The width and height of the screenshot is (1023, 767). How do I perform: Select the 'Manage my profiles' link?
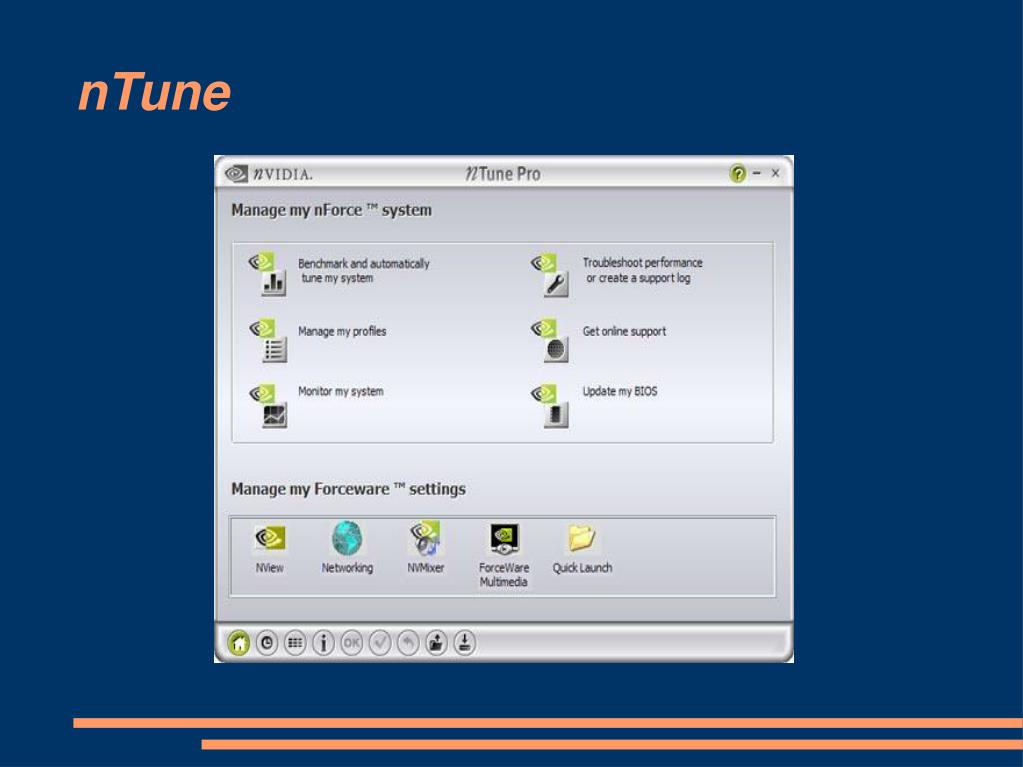[342, 331]
